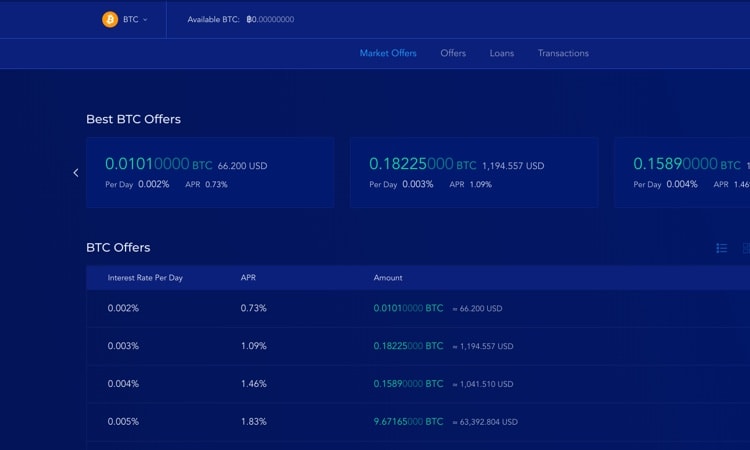
Task: Click the 1.83% APR table cell
Action: tap(254, 422)
